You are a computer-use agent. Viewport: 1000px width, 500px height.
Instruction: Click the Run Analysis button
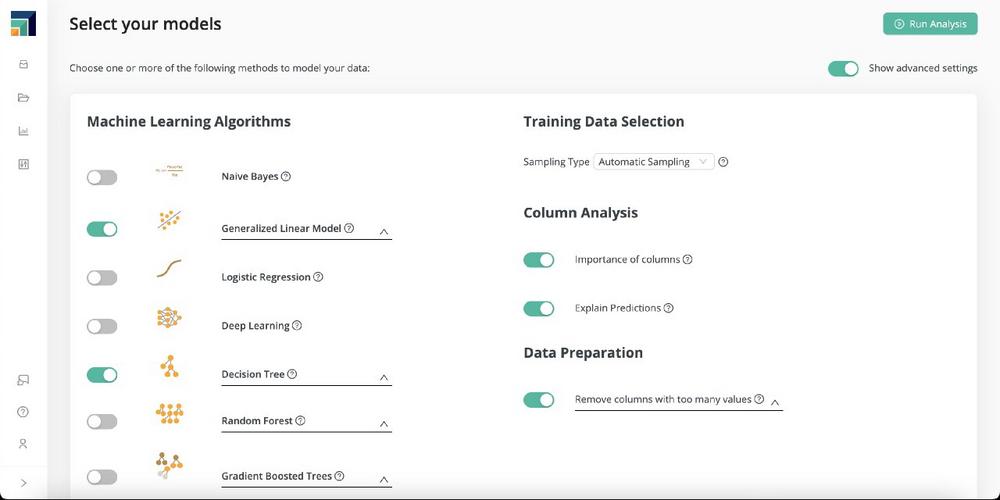pos(930,24)
